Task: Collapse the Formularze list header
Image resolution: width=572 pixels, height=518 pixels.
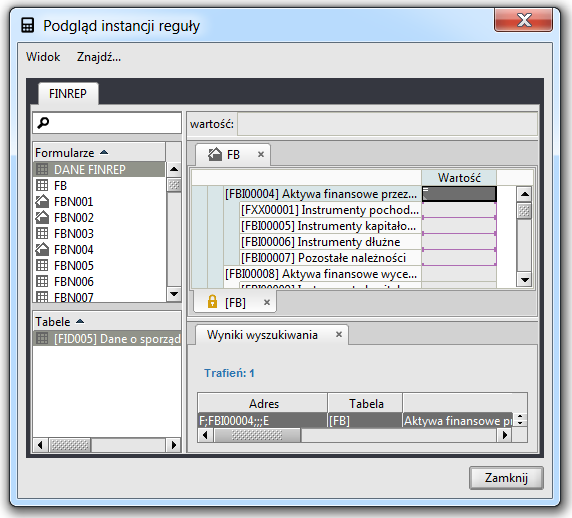Action: click(104, 152)
